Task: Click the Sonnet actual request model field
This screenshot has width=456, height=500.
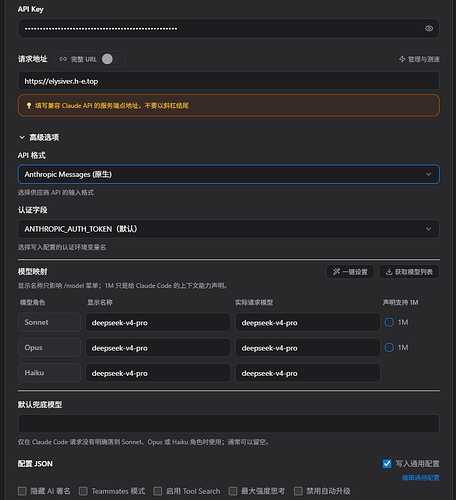Action: pyautogui.click(x=308, y=322)
